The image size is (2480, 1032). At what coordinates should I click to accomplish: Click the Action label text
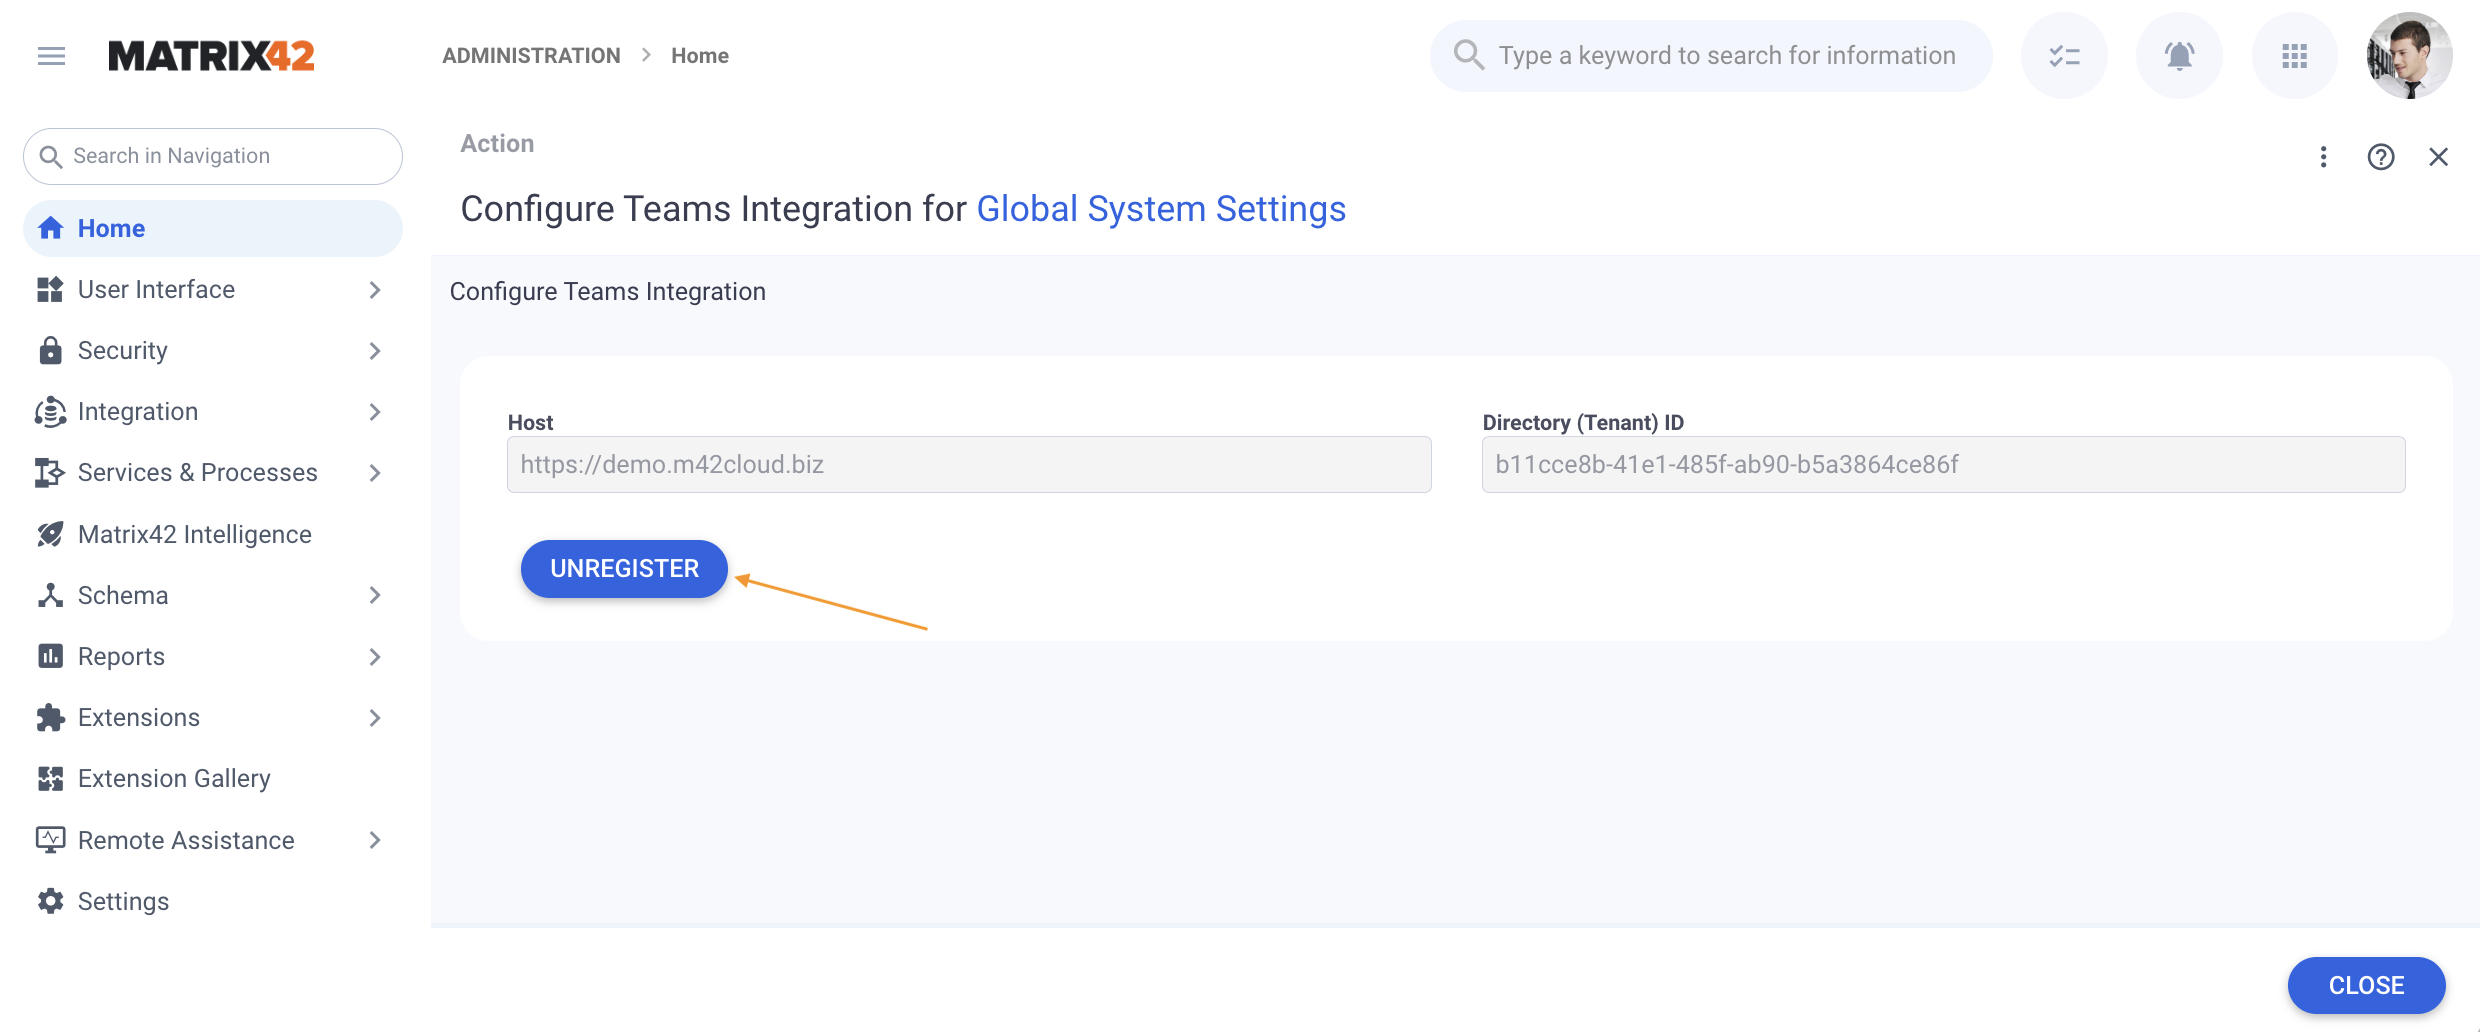(497, 144)
